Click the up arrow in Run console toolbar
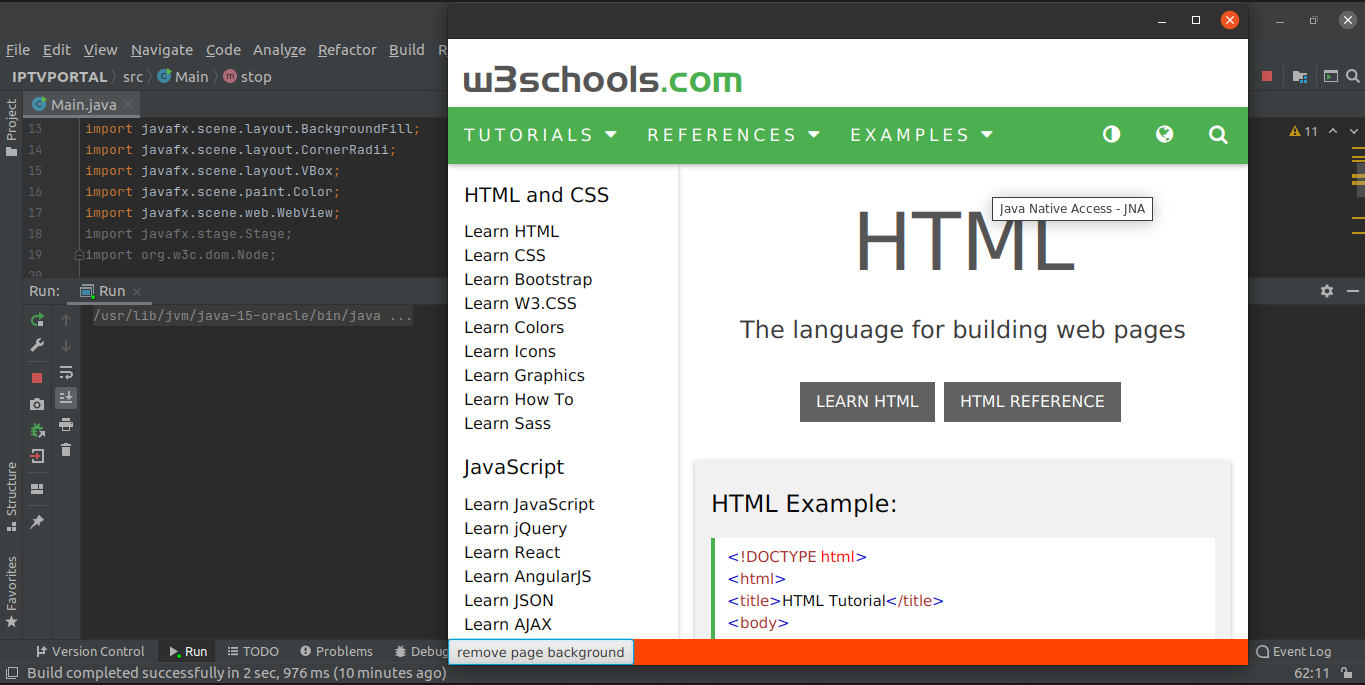The image size is (1365, 685). point(66,320)
